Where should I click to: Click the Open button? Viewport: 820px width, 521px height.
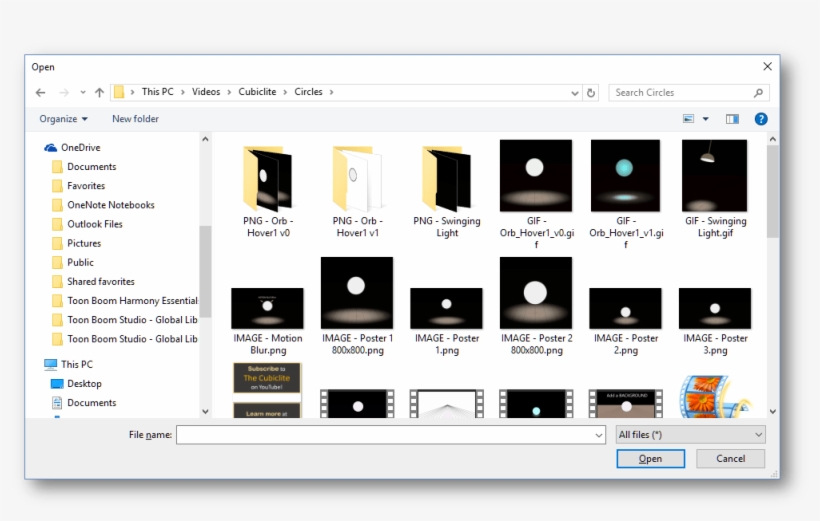click(x=650, y=459)
